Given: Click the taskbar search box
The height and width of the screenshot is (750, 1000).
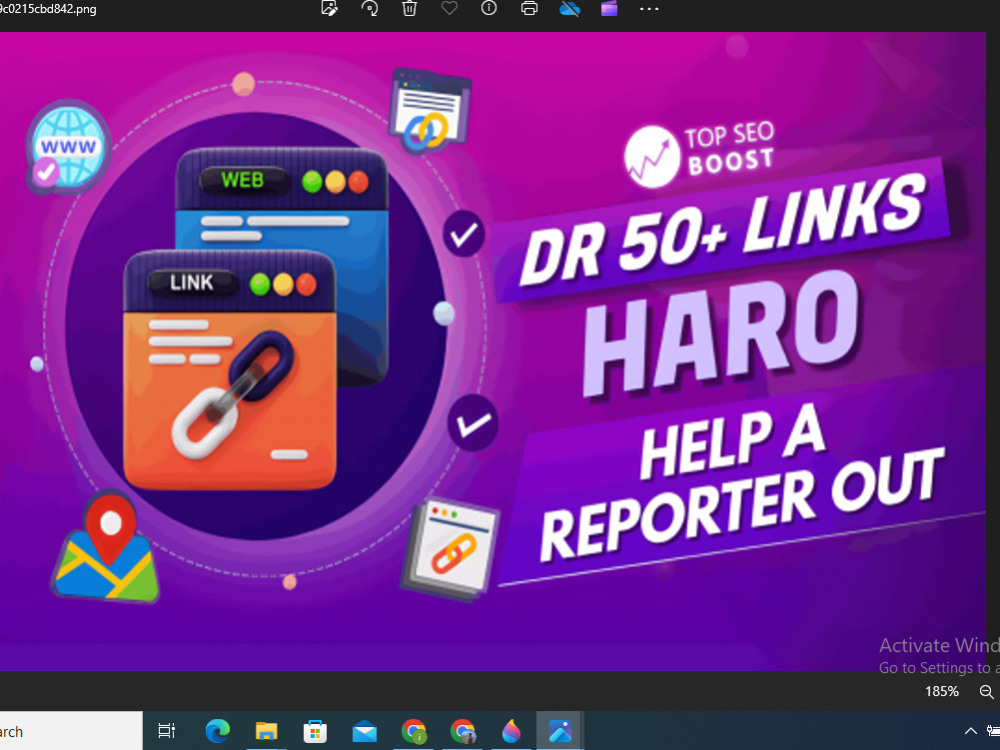Looking at the screenshot, I should (71, 731).
